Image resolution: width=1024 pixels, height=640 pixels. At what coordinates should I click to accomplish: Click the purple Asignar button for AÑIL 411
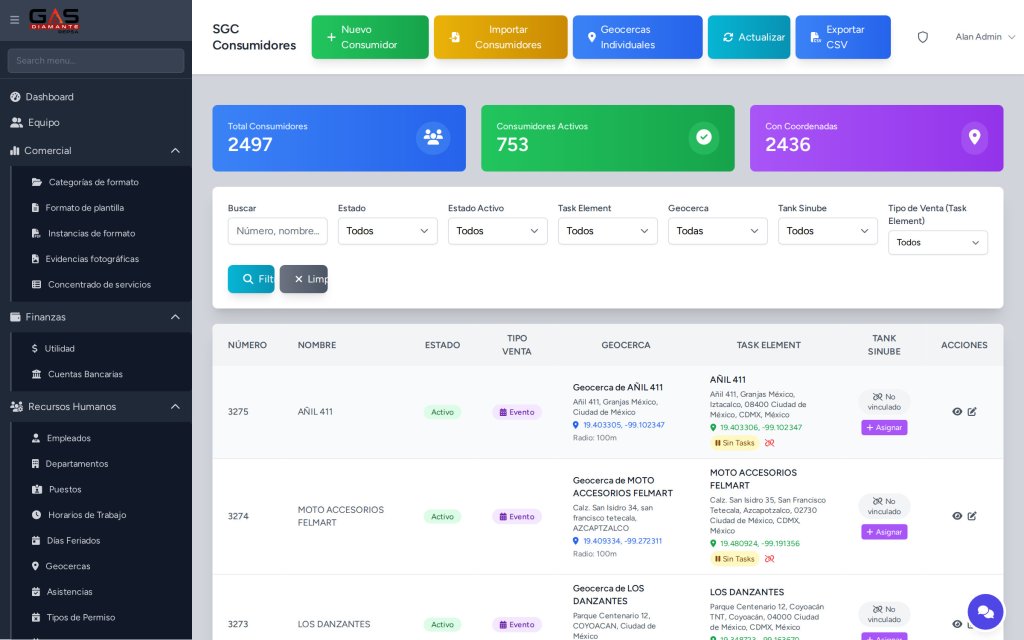click(x=884, y=428)
